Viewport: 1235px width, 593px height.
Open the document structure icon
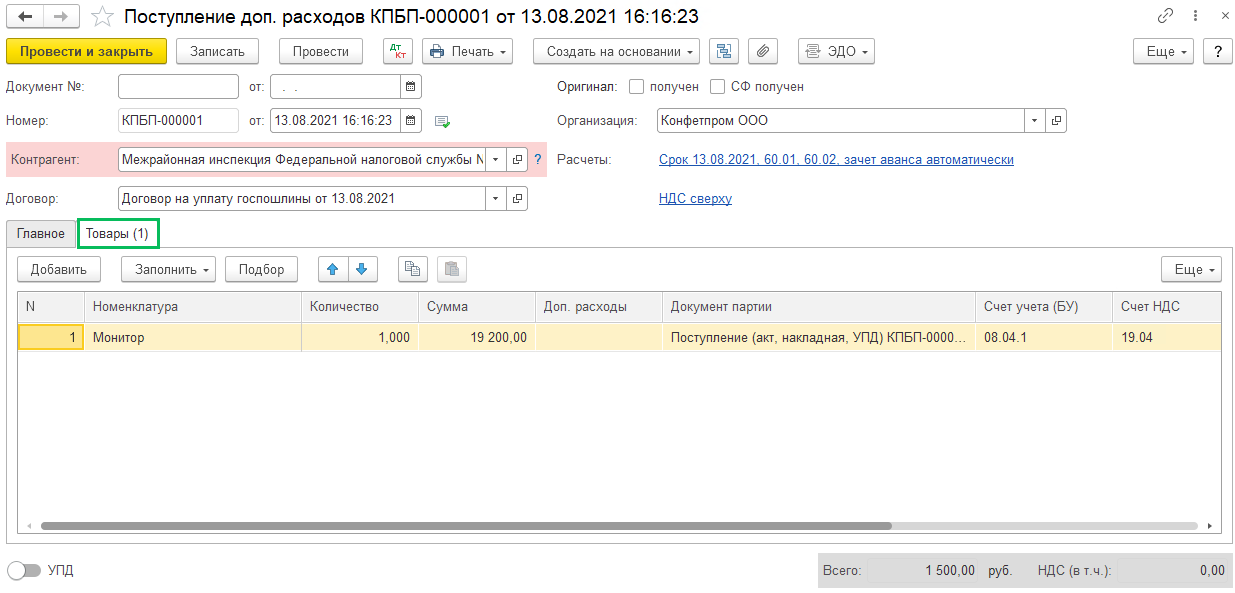tap(723, 51)
